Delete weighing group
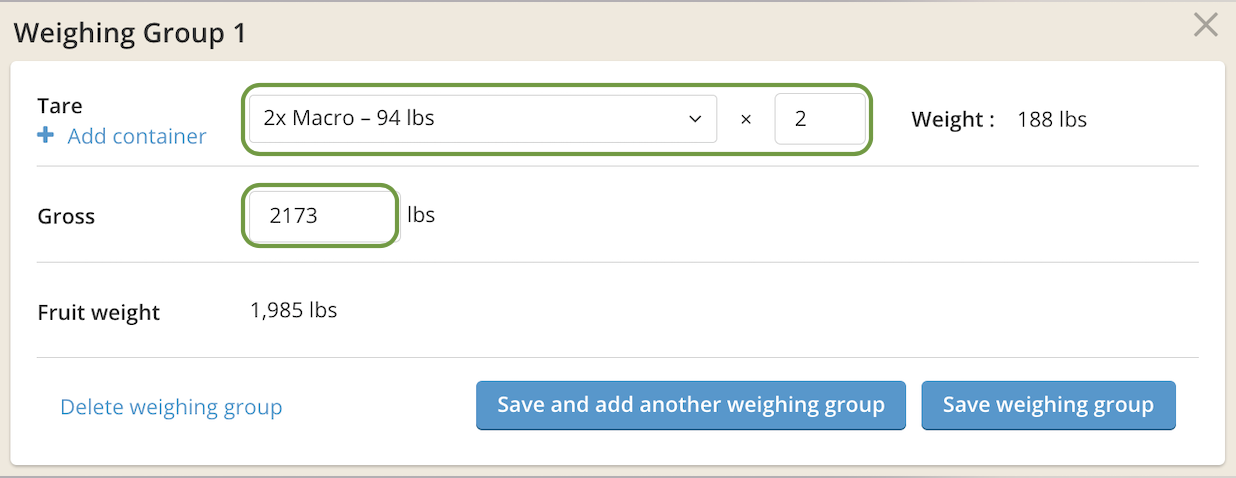The image size is (1236, 478). [x=171, y=407]
